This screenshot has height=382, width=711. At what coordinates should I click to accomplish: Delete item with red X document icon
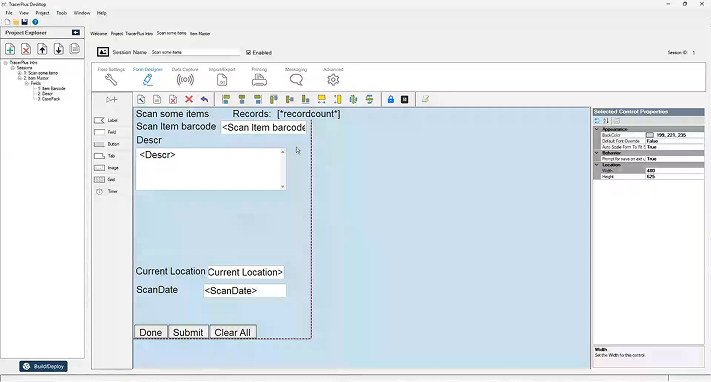[x=26, y=49]
